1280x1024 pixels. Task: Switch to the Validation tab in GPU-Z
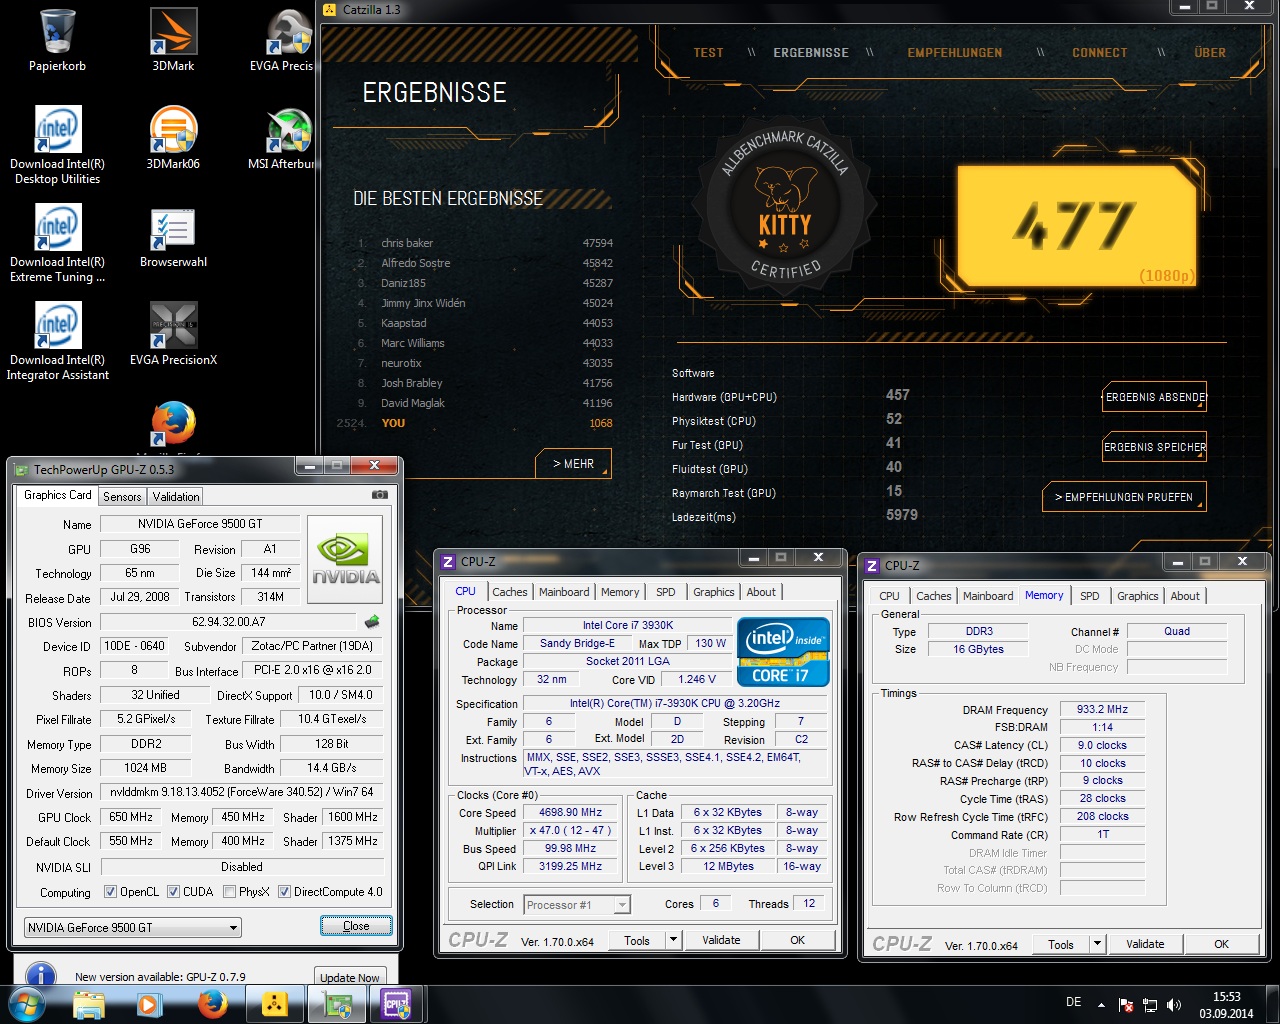pyautogui.click(x=176, y=496)
